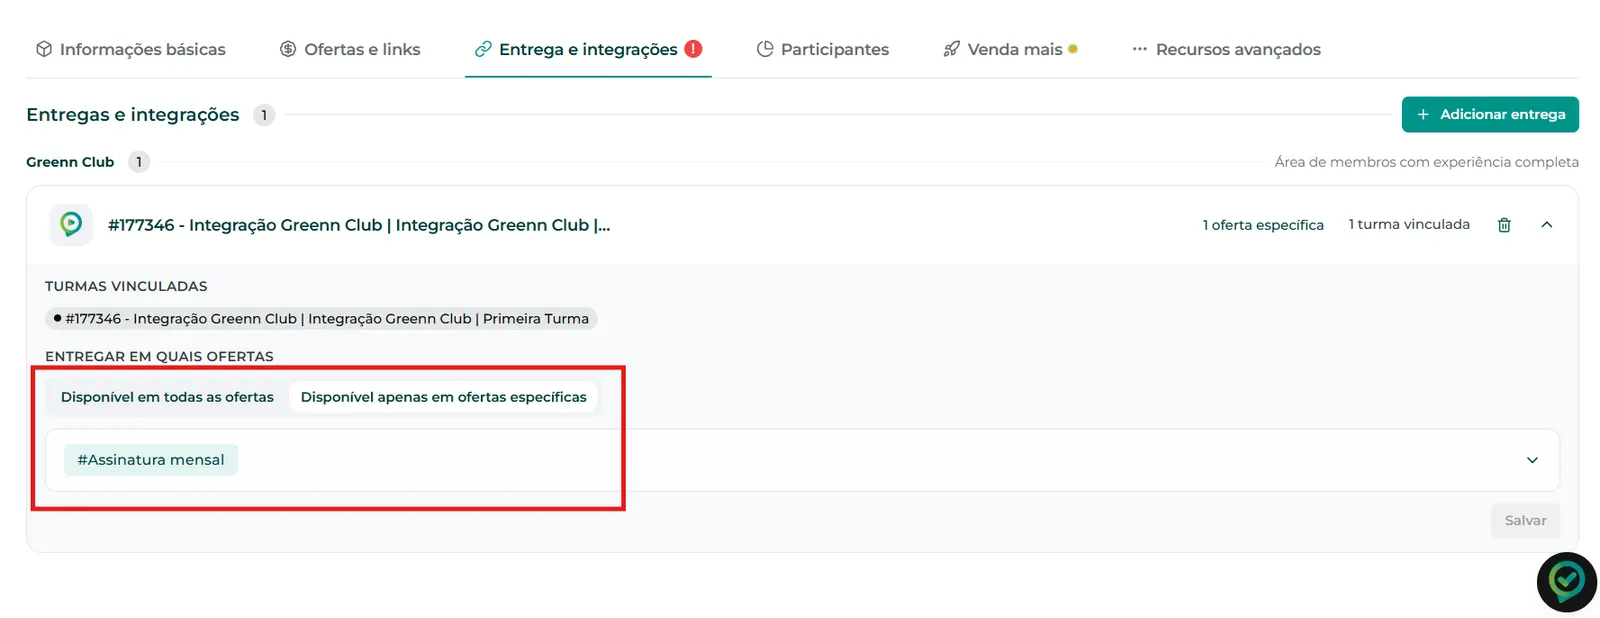Viewport: 1600px width, 618px height.
Task: Open the Informações básicas tab
Action: tap(131, 49)
